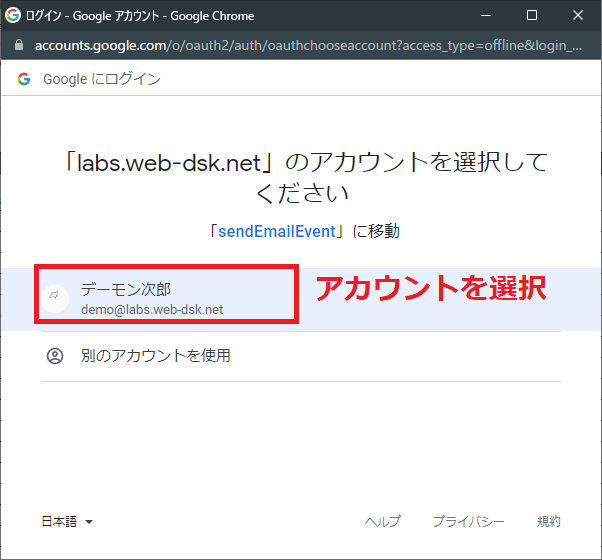Maximize the Chrome login window
This screenshot has width=602, height=560.
coord(532,15)
